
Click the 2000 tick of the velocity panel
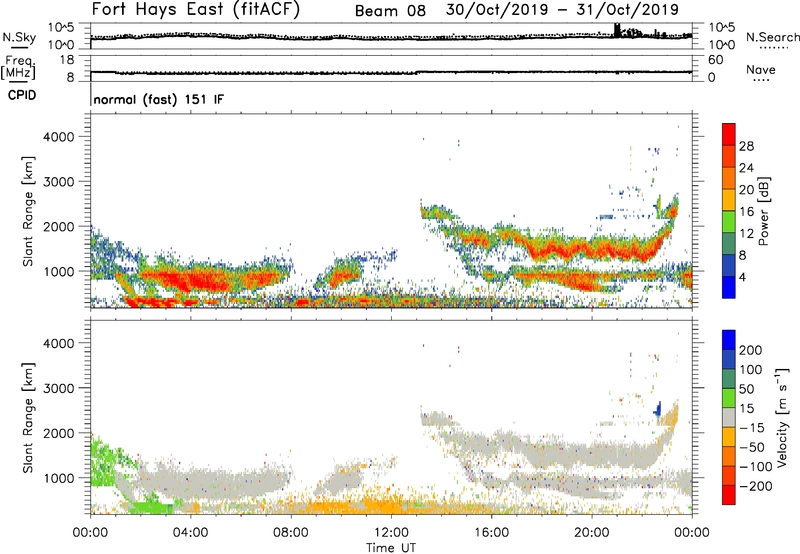click(58, 433)
